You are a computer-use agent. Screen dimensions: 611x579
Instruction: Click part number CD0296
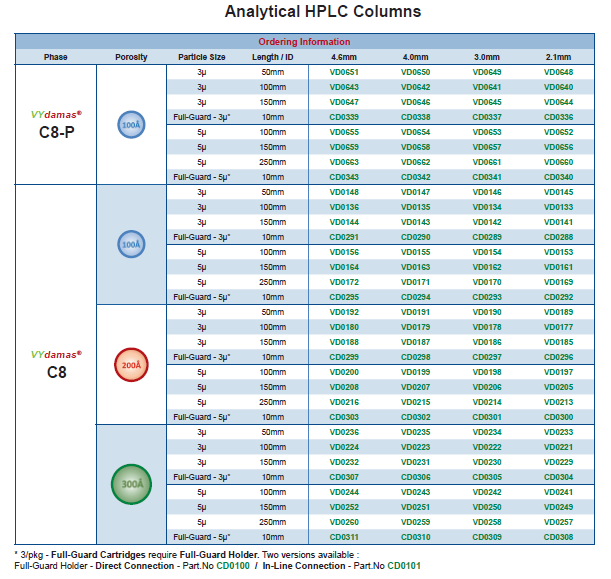558,357
